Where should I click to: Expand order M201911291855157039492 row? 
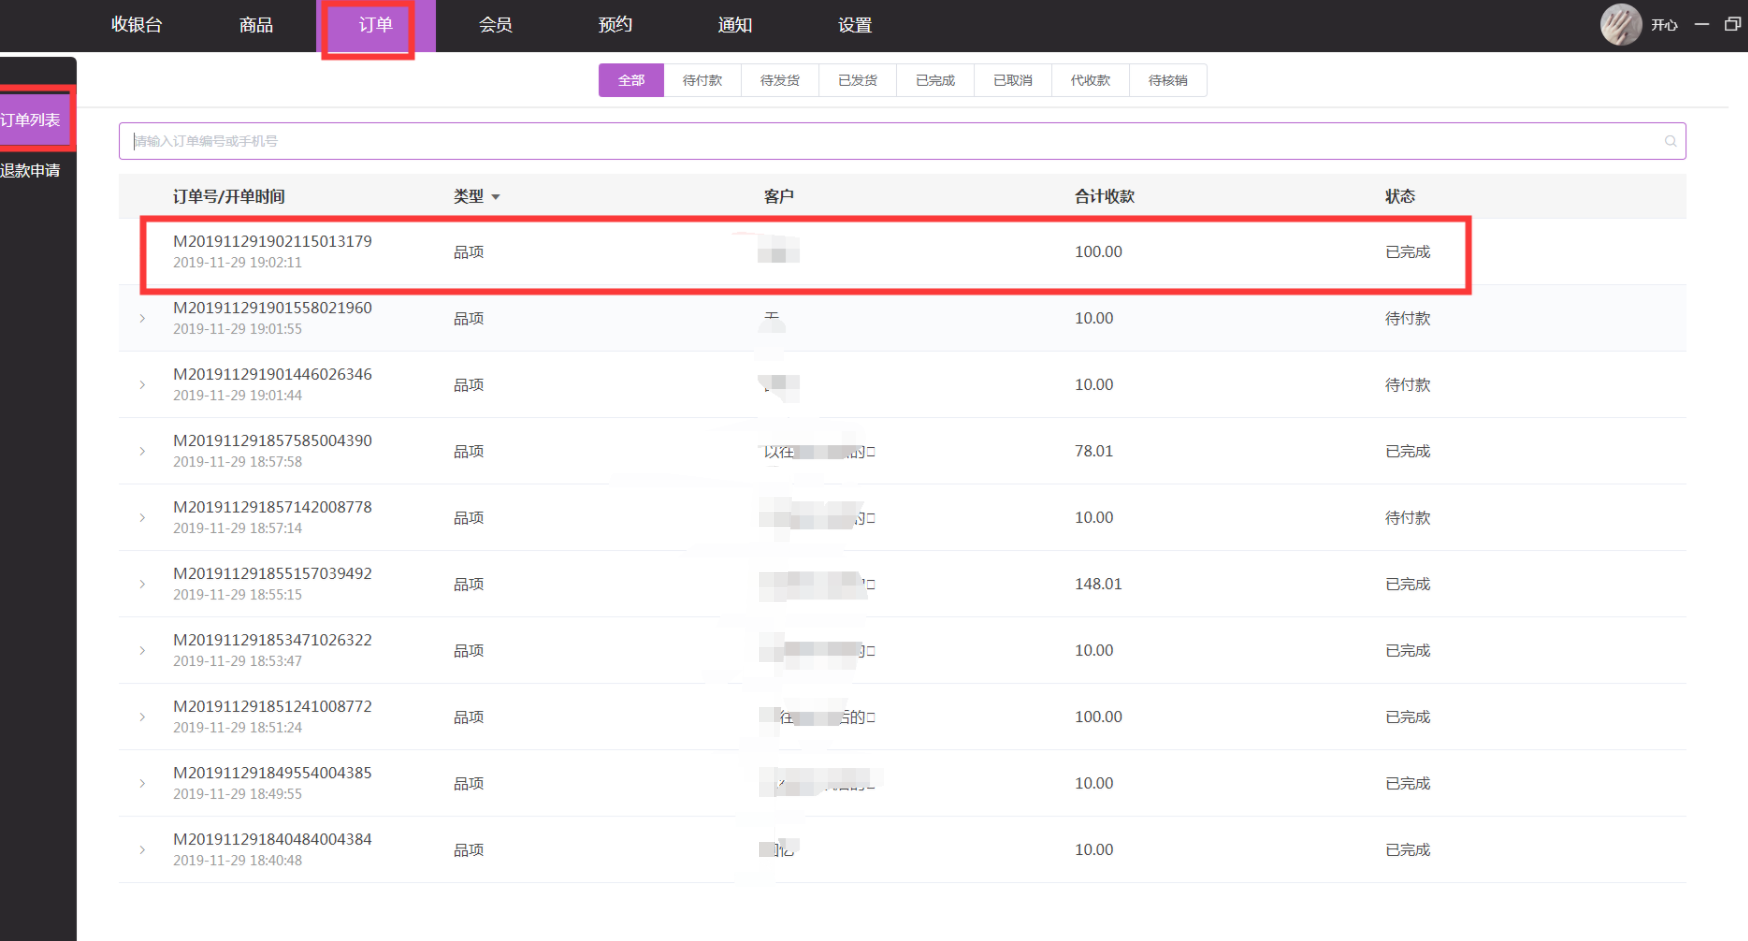click(x=142, y=585)
